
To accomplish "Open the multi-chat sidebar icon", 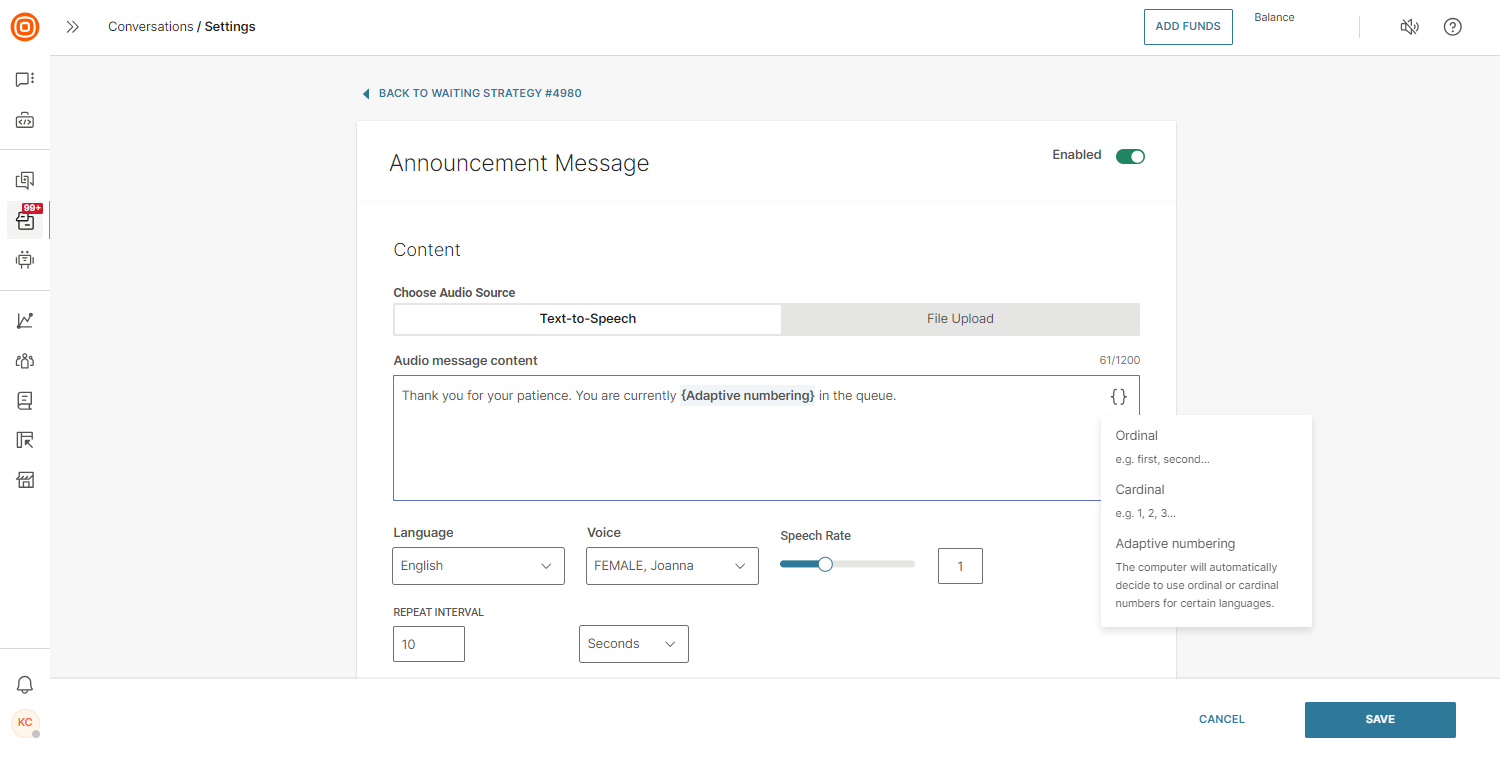I will 25,181.
